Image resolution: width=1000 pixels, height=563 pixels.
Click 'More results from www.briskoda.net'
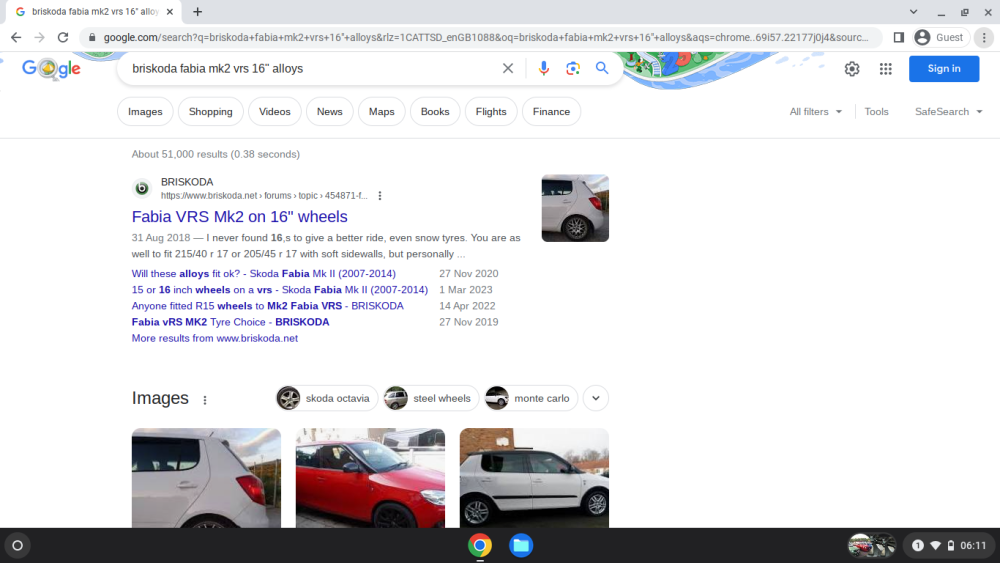click(x=214, y=338)
